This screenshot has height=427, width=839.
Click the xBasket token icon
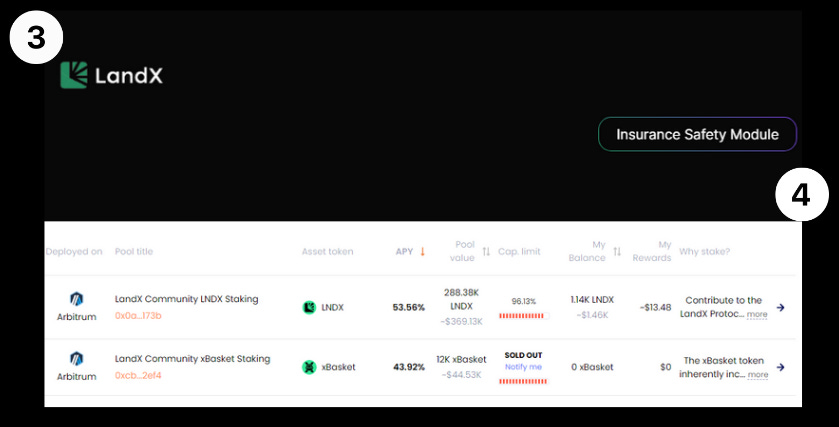[x=309, y=367]
